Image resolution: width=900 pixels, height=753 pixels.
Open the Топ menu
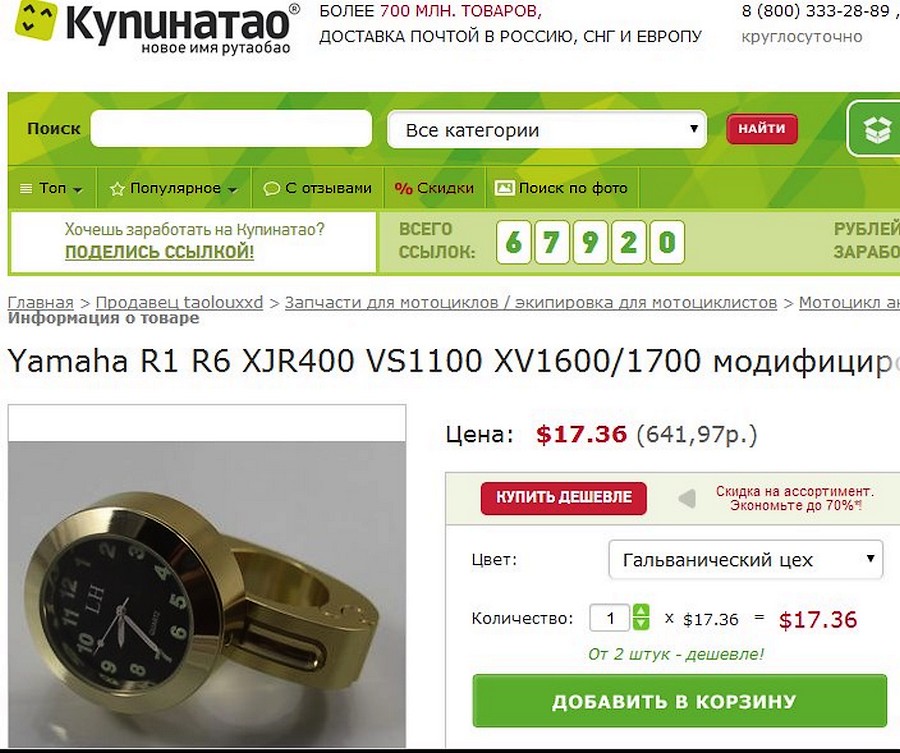52,188
